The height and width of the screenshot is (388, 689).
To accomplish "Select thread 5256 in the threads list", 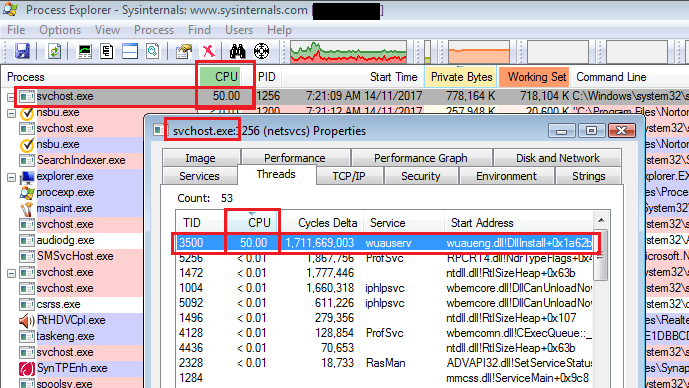I will tap(384, 259).
